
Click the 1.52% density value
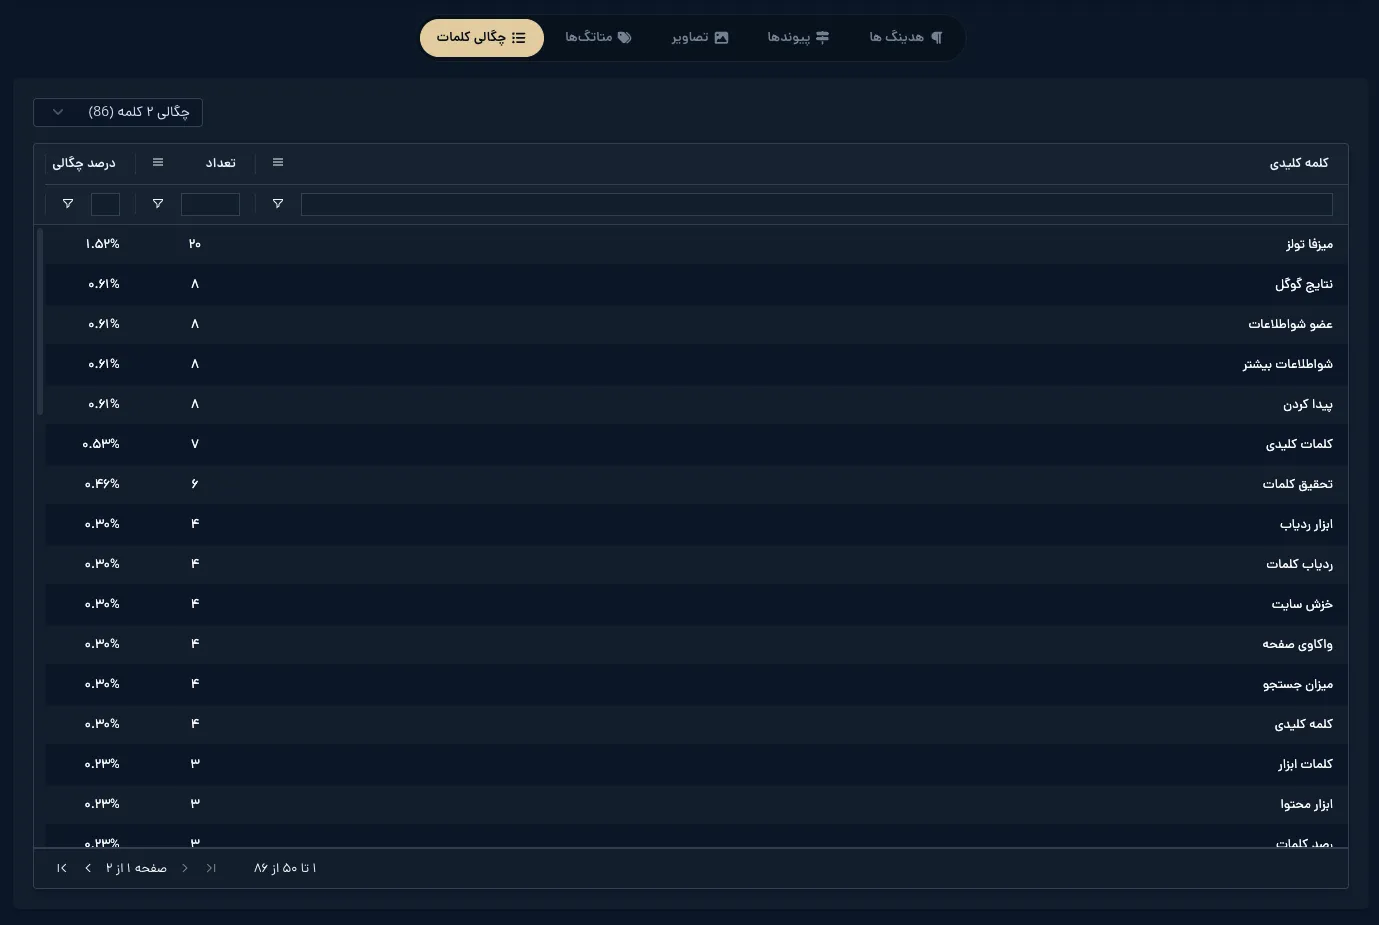(x=102, y=244)
